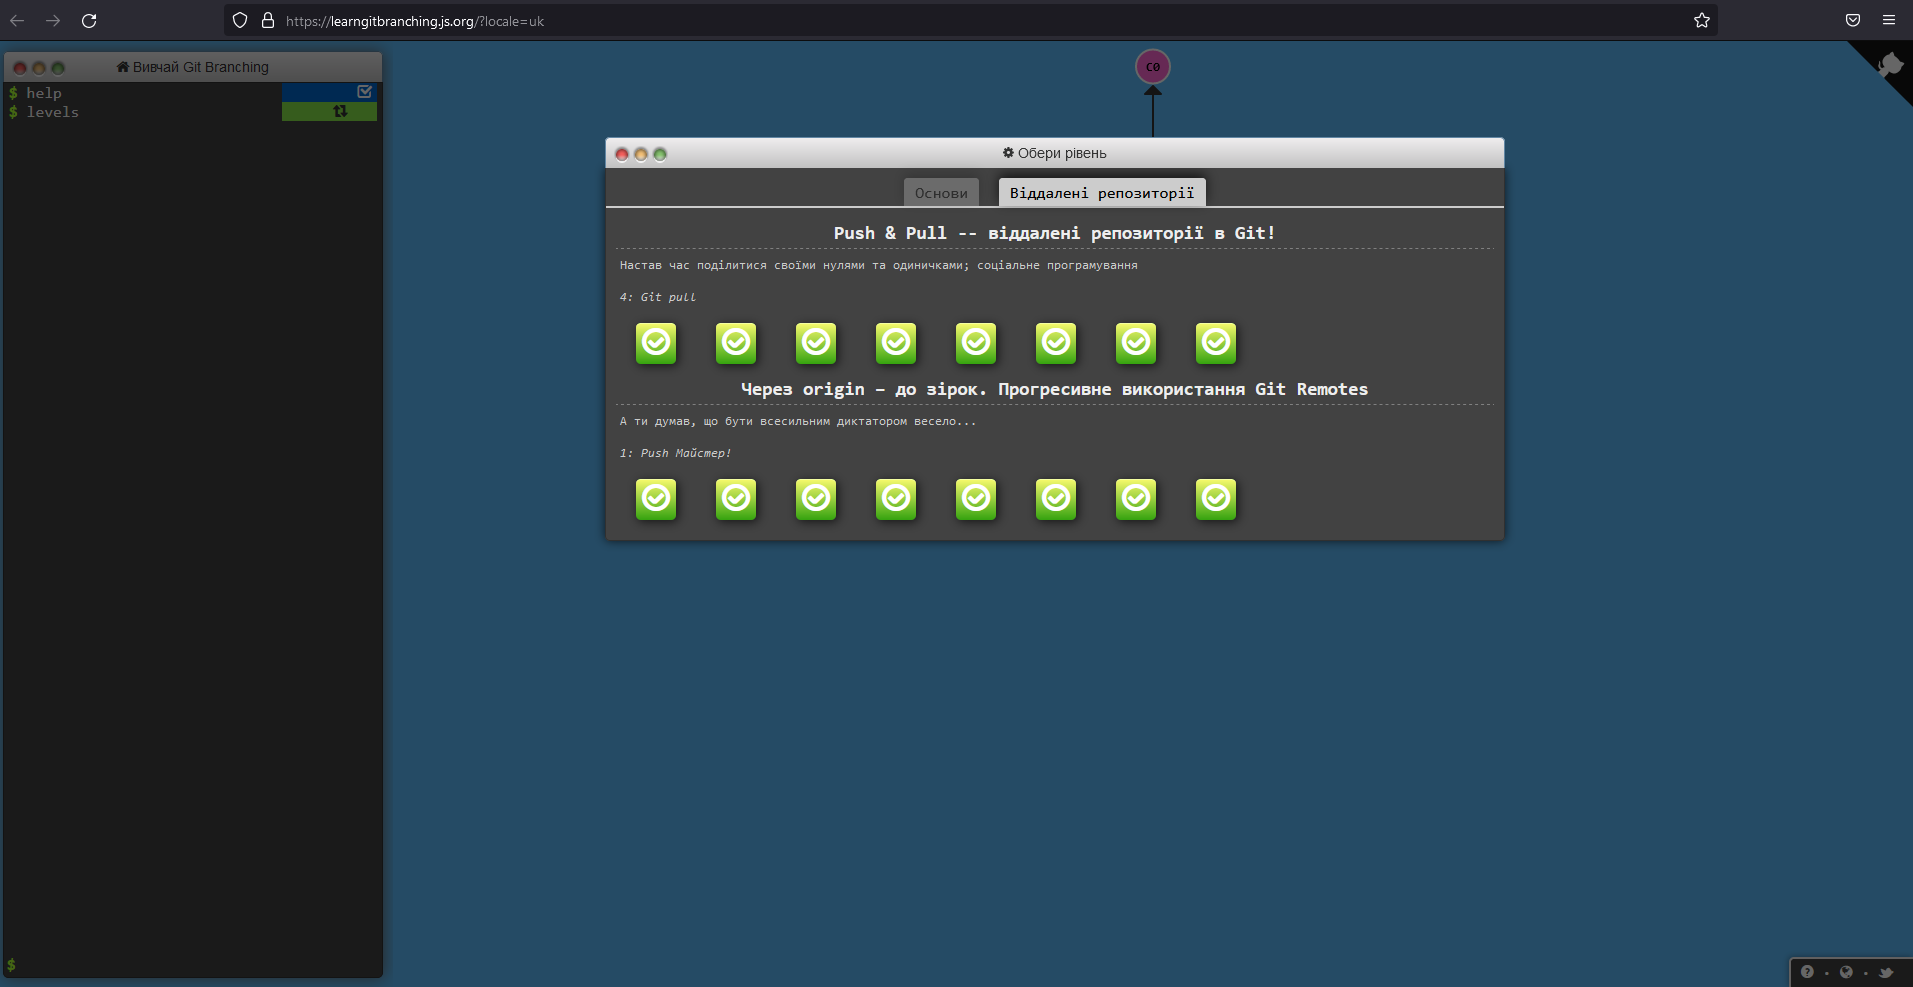This screenshot has height=987, width=1913.
Task: Click yellow button of Обери рівень dialog
Action: [641, 154]
